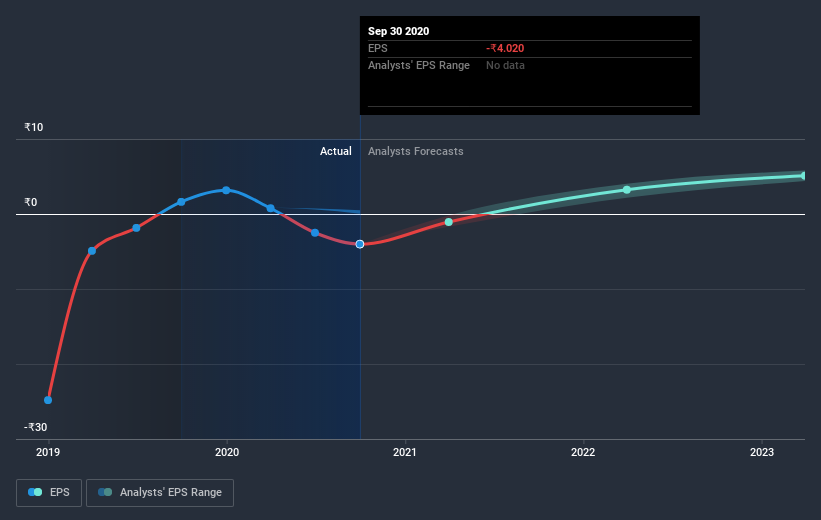Click the late-2019 data point just above zero
Screen dimensions: 821x520
tap(181, 202)
